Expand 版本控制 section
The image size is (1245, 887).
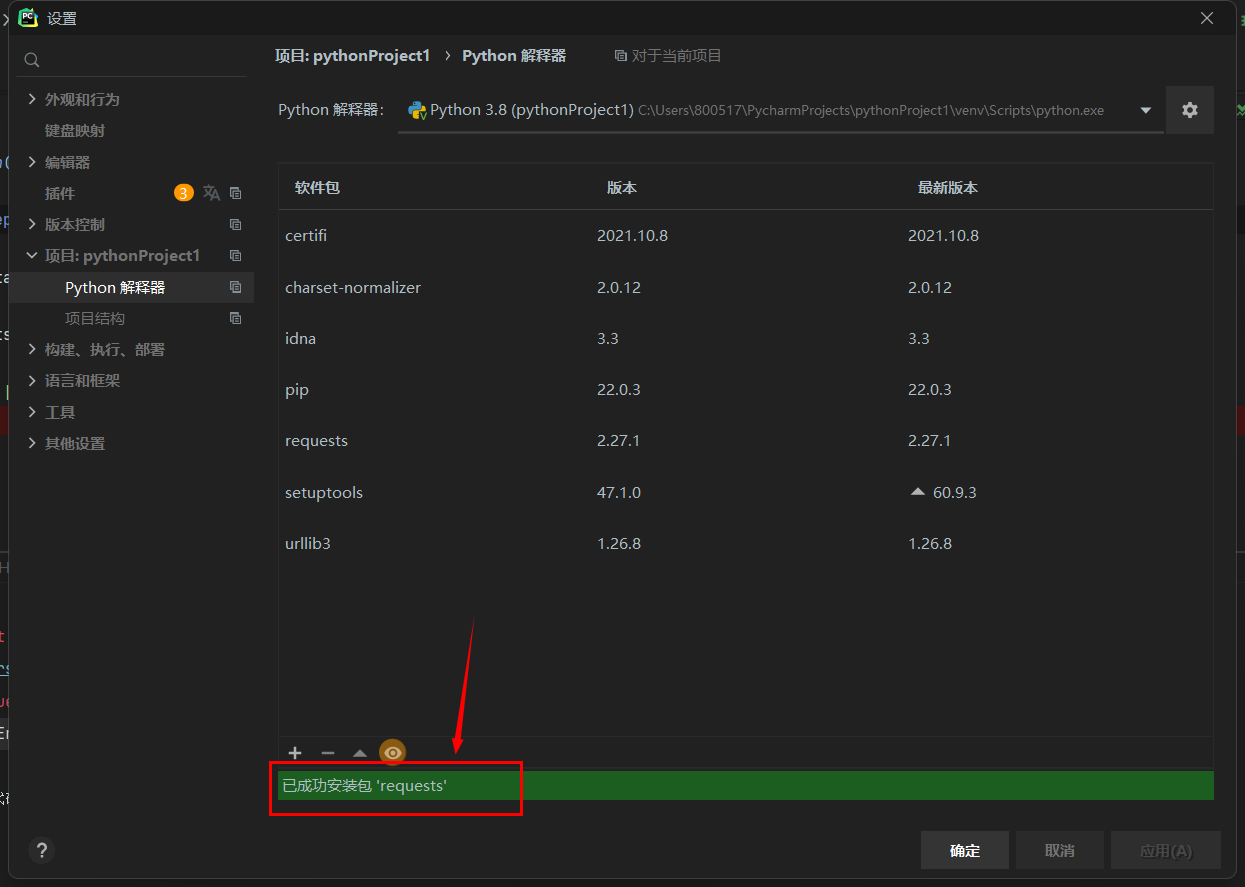(x=32, y=224)
